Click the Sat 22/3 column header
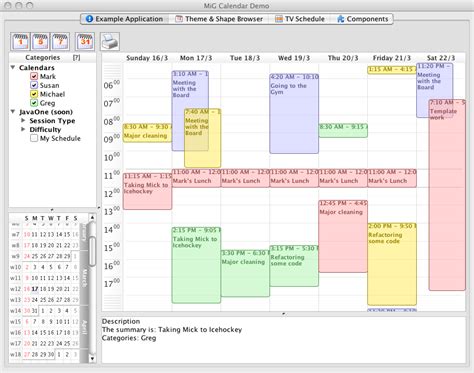Screen dimensions: 474x373 point(441,58)
